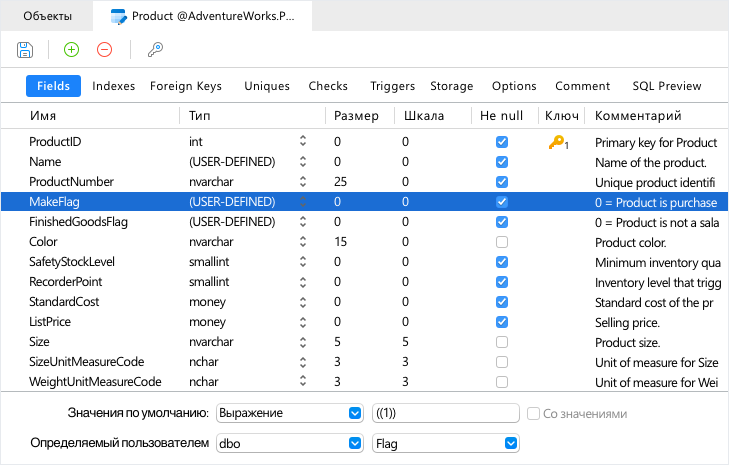Toggle Not null for RecorderPoint

pos(502,282)
